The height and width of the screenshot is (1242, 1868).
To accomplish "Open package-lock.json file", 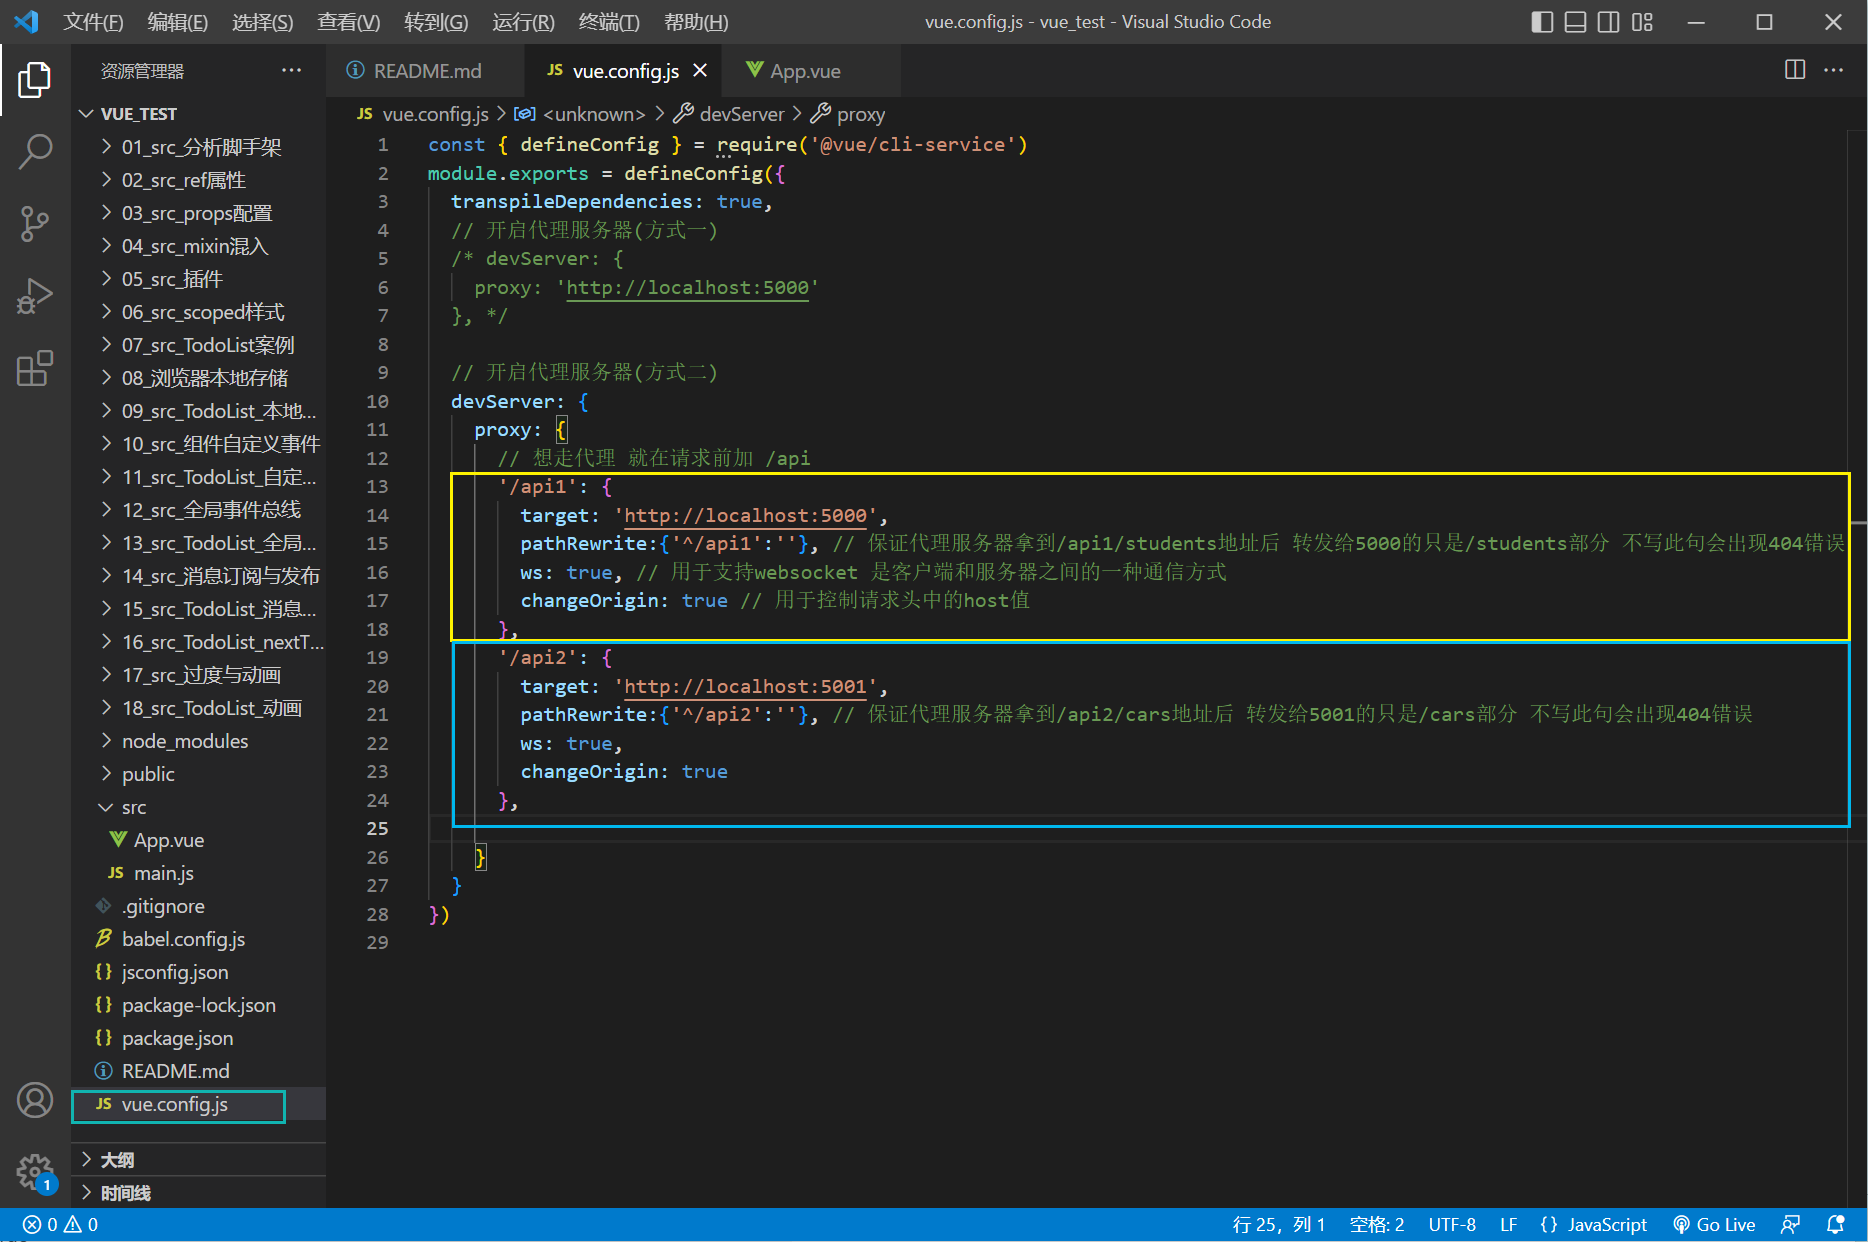I will [x=198, y=1005].
